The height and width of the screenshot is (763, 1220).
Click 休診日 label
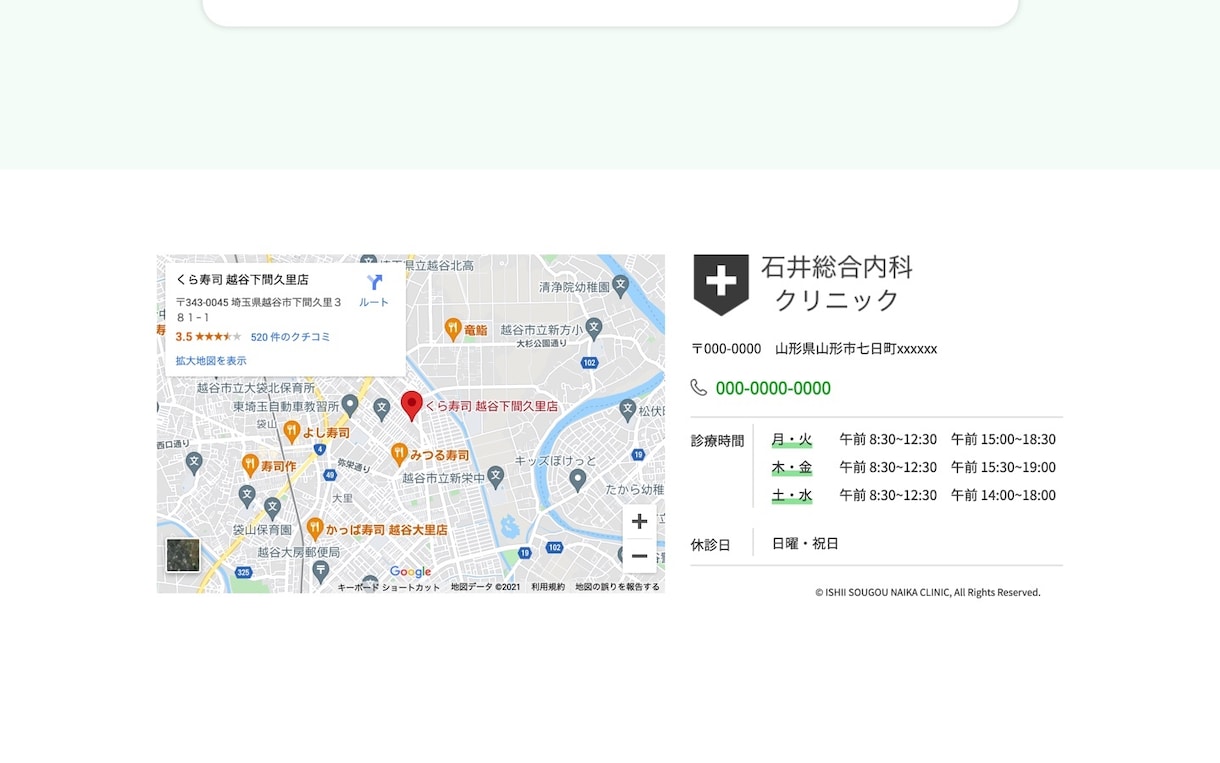coord(710,545)
